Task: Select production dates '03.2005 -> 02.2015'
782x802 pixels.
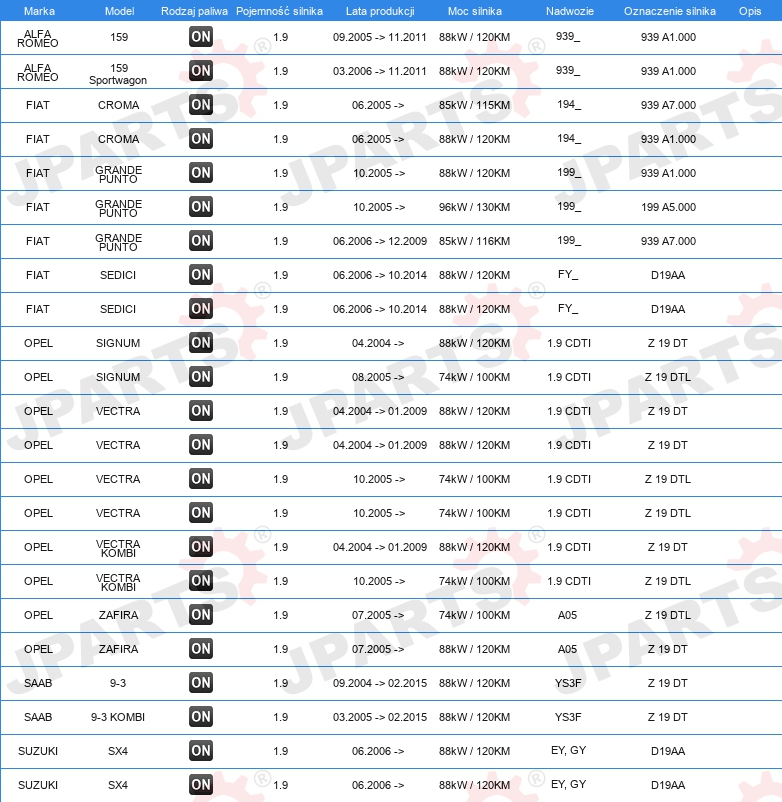Action: (x=379, y=717)
